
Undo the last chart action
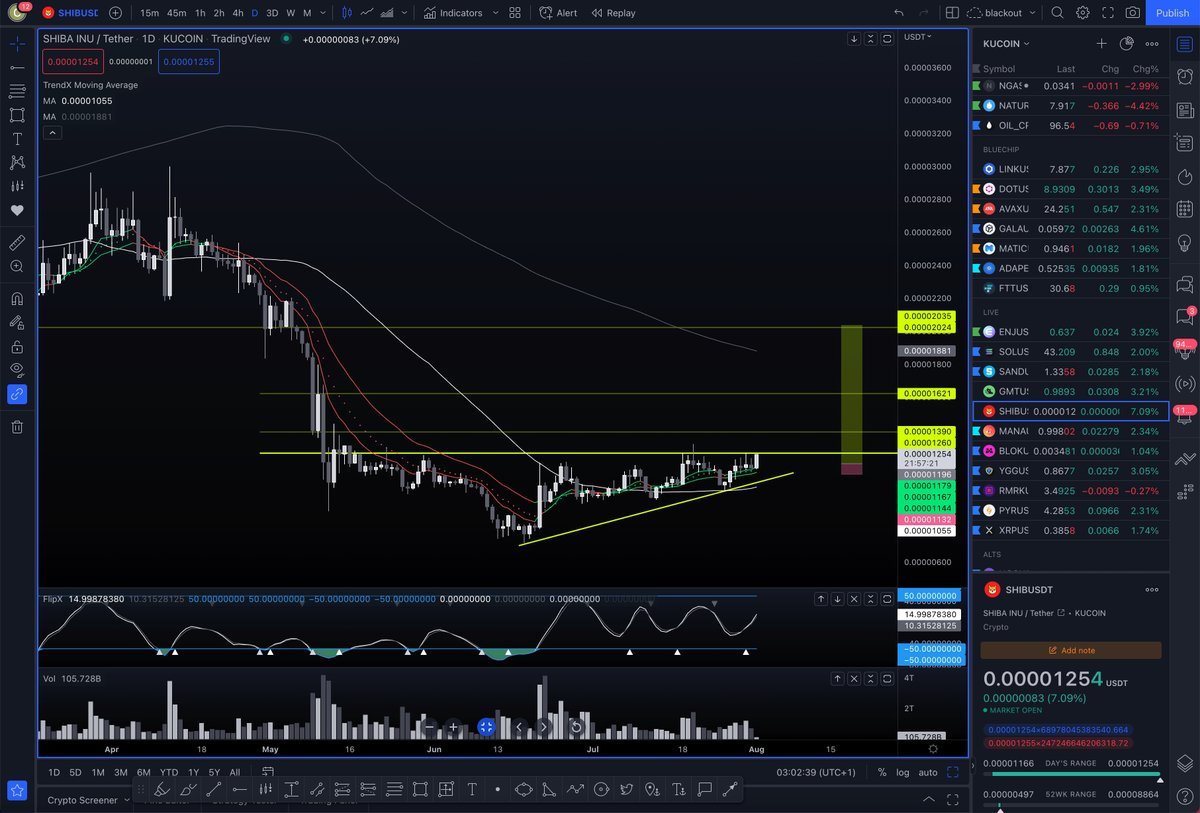point(898,13)
